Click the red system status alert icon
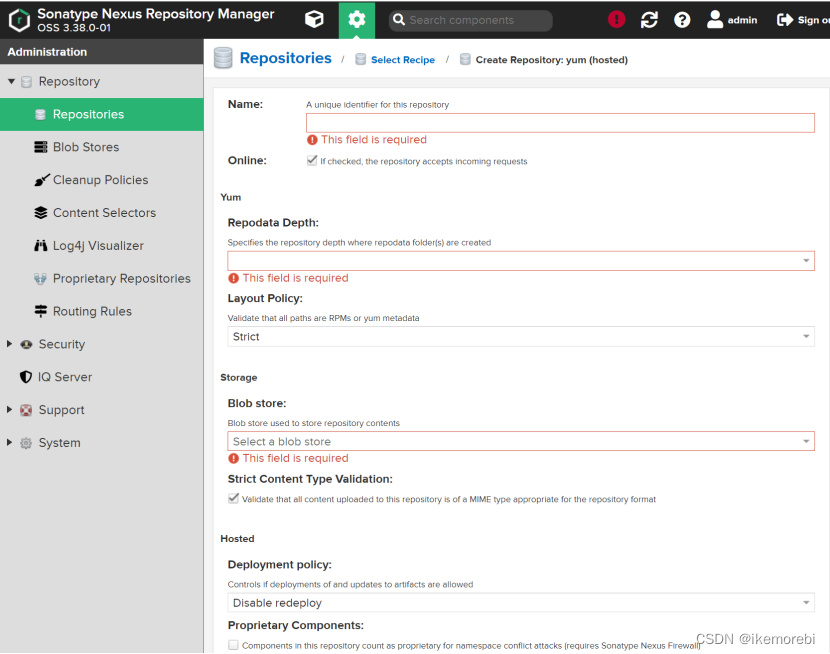Screen dimensions: 830x654 pos(616,20)
